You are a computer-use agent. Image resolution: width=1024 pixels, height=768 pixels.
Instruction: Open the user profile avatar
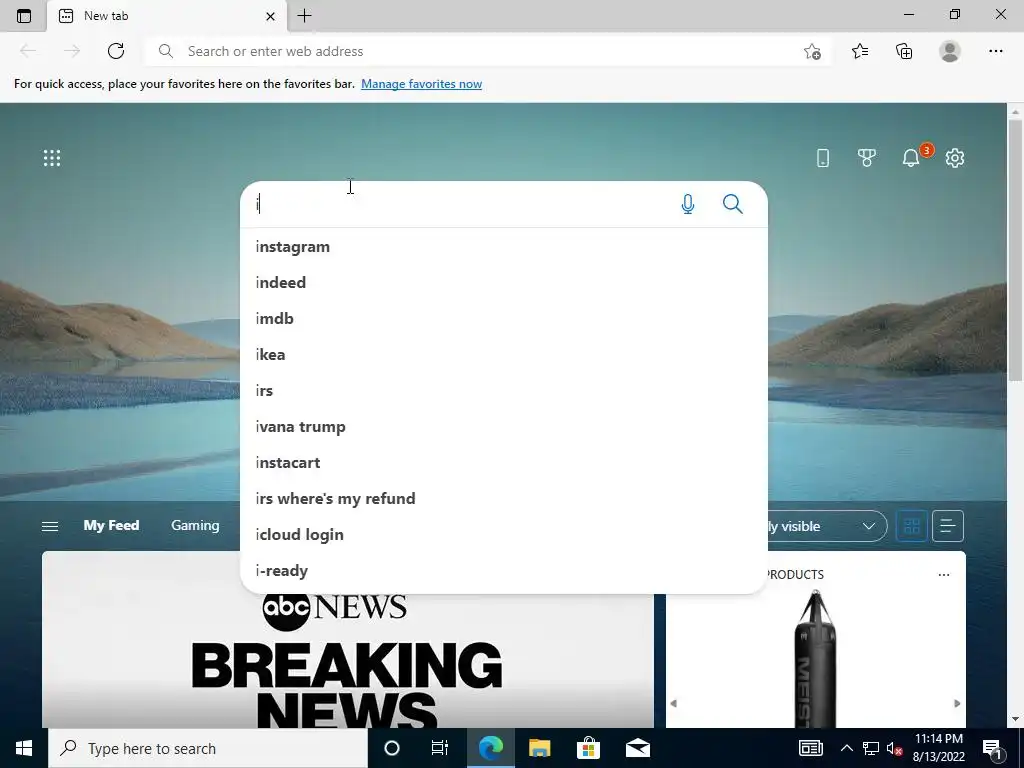[950, 51]
